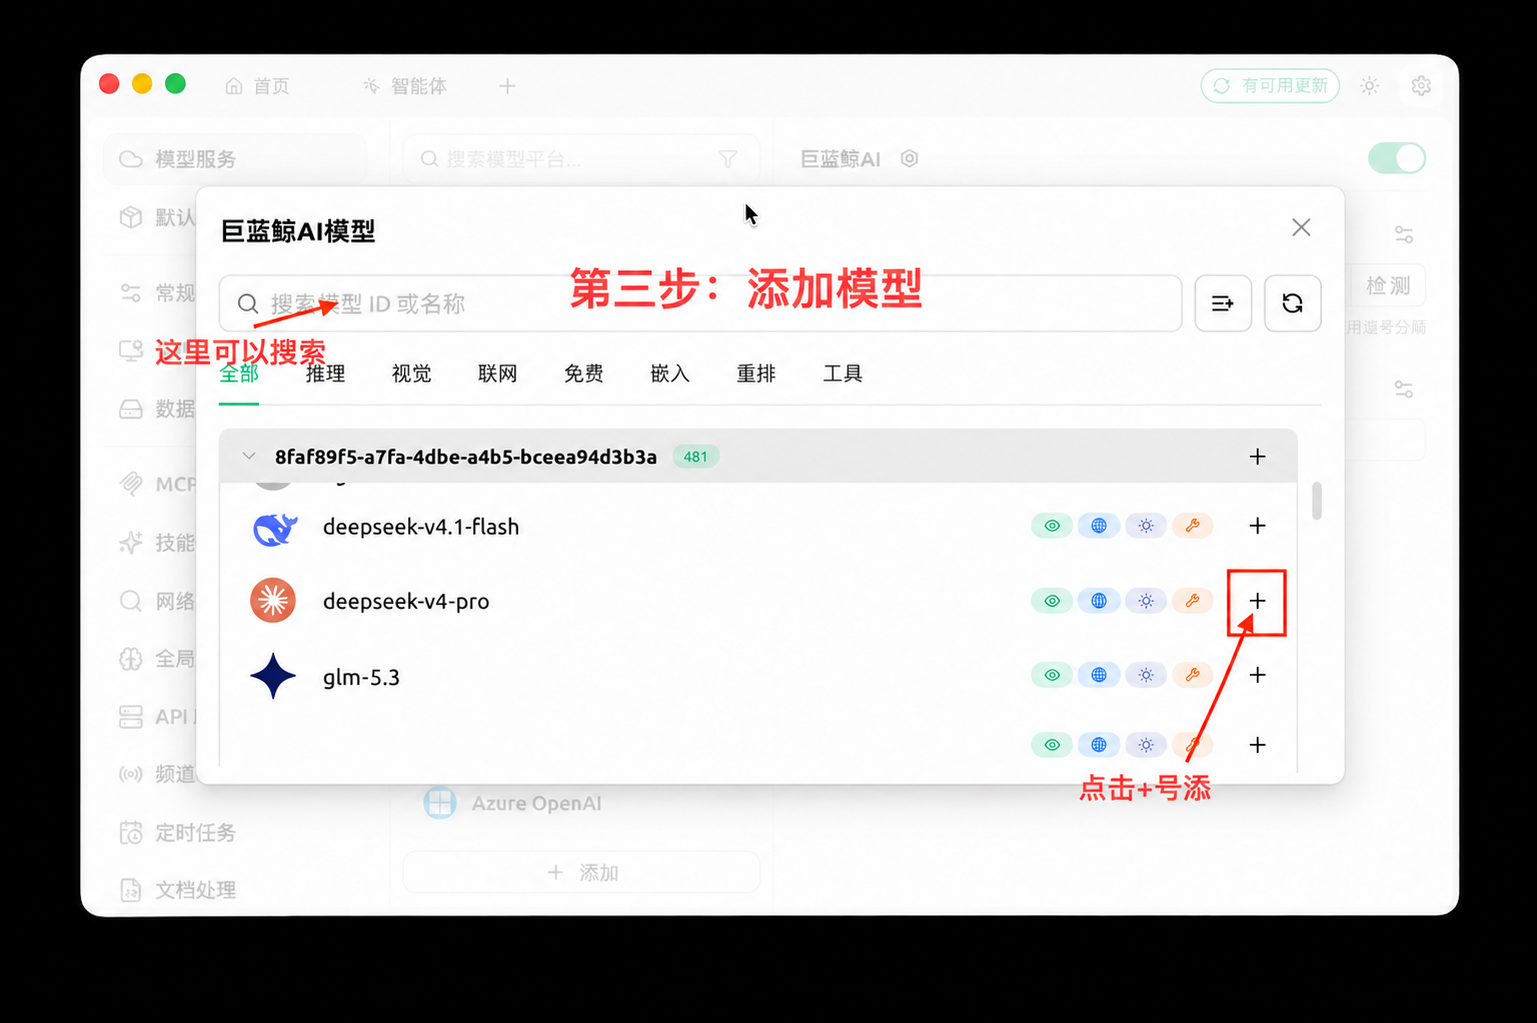This screenshot has height=1023, width=1537.
Task: Refresh the model list
Action: pyautogui.click(x=1292, y=303)
